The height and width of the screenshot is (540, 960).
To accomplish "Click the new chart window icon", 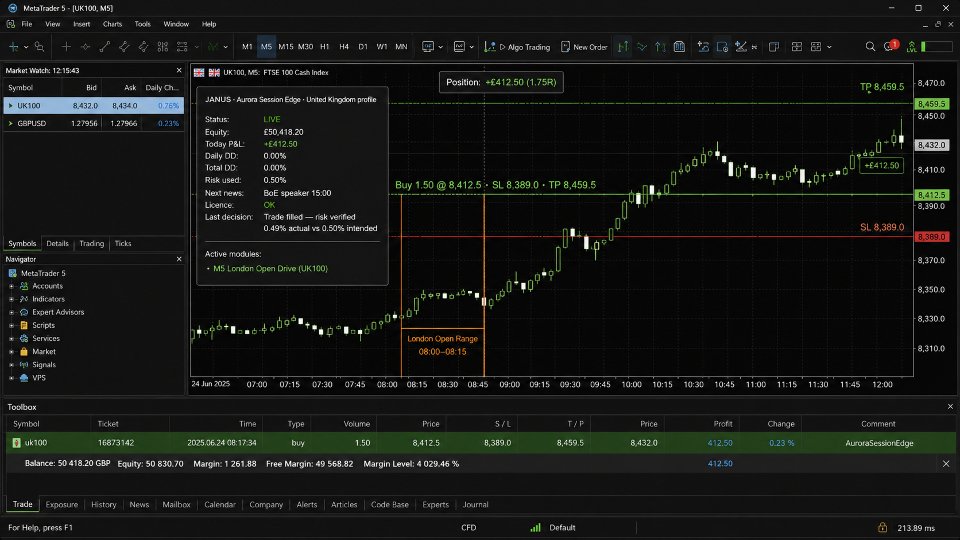I will (774, 47).
